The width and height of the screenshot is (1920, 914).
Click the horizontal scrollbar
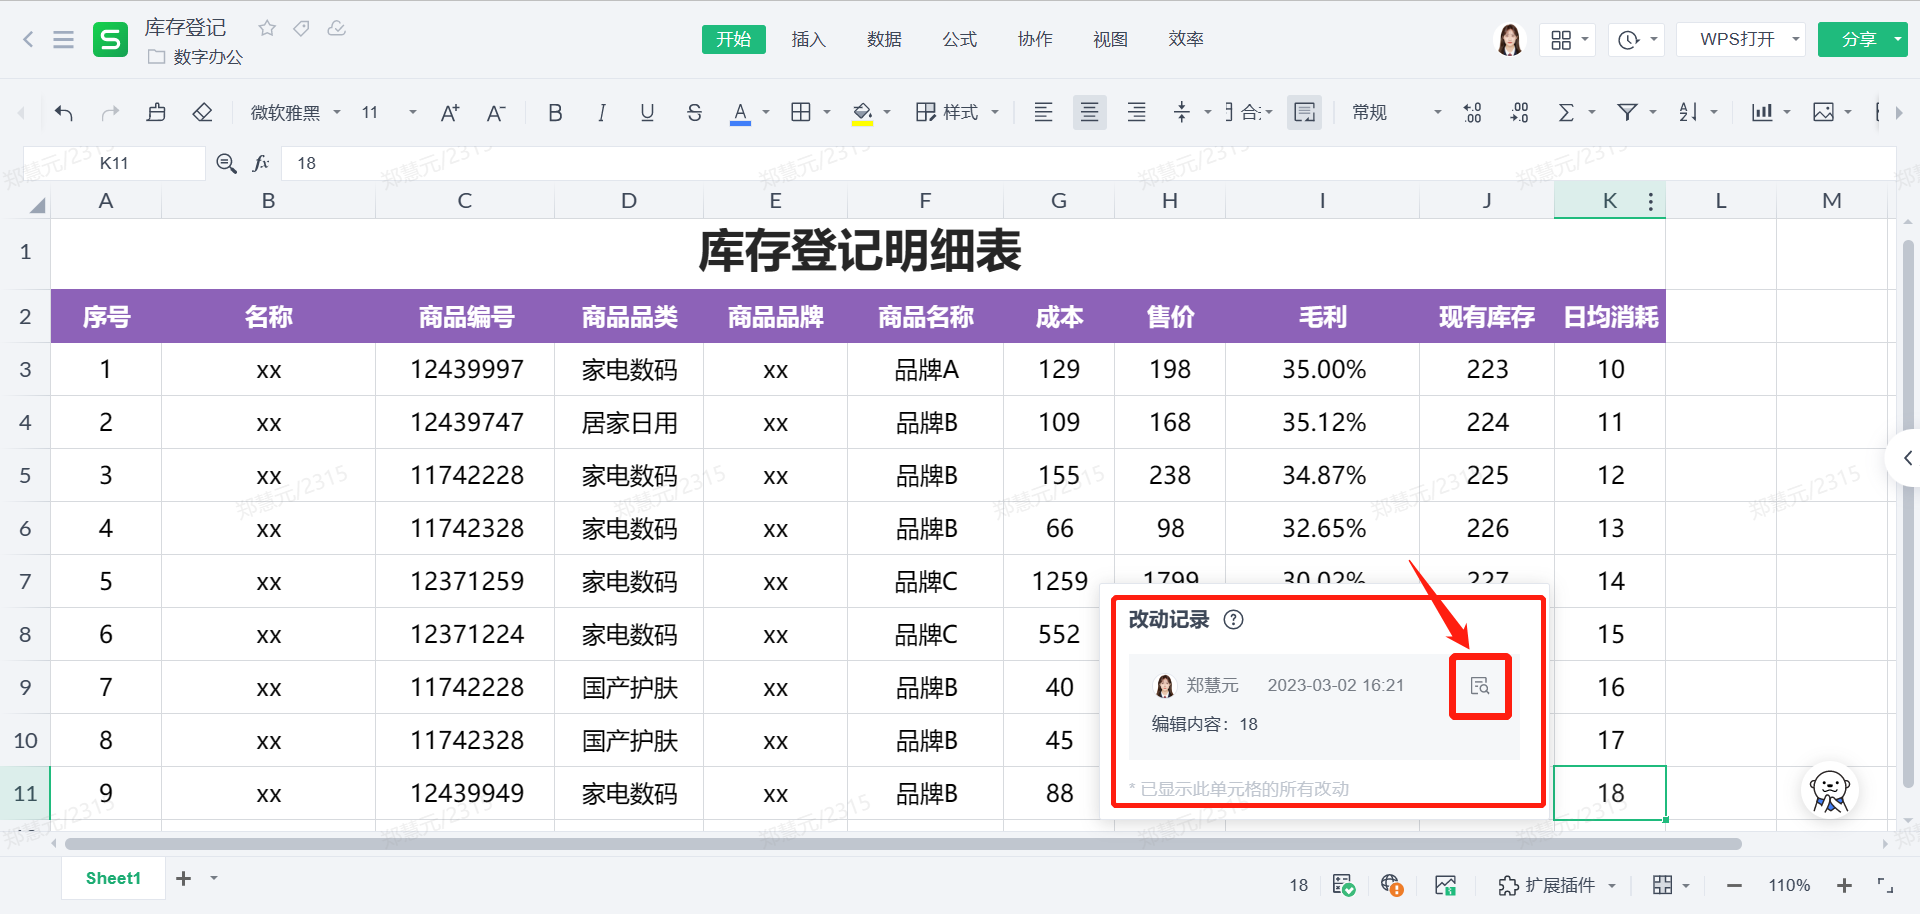903,844
